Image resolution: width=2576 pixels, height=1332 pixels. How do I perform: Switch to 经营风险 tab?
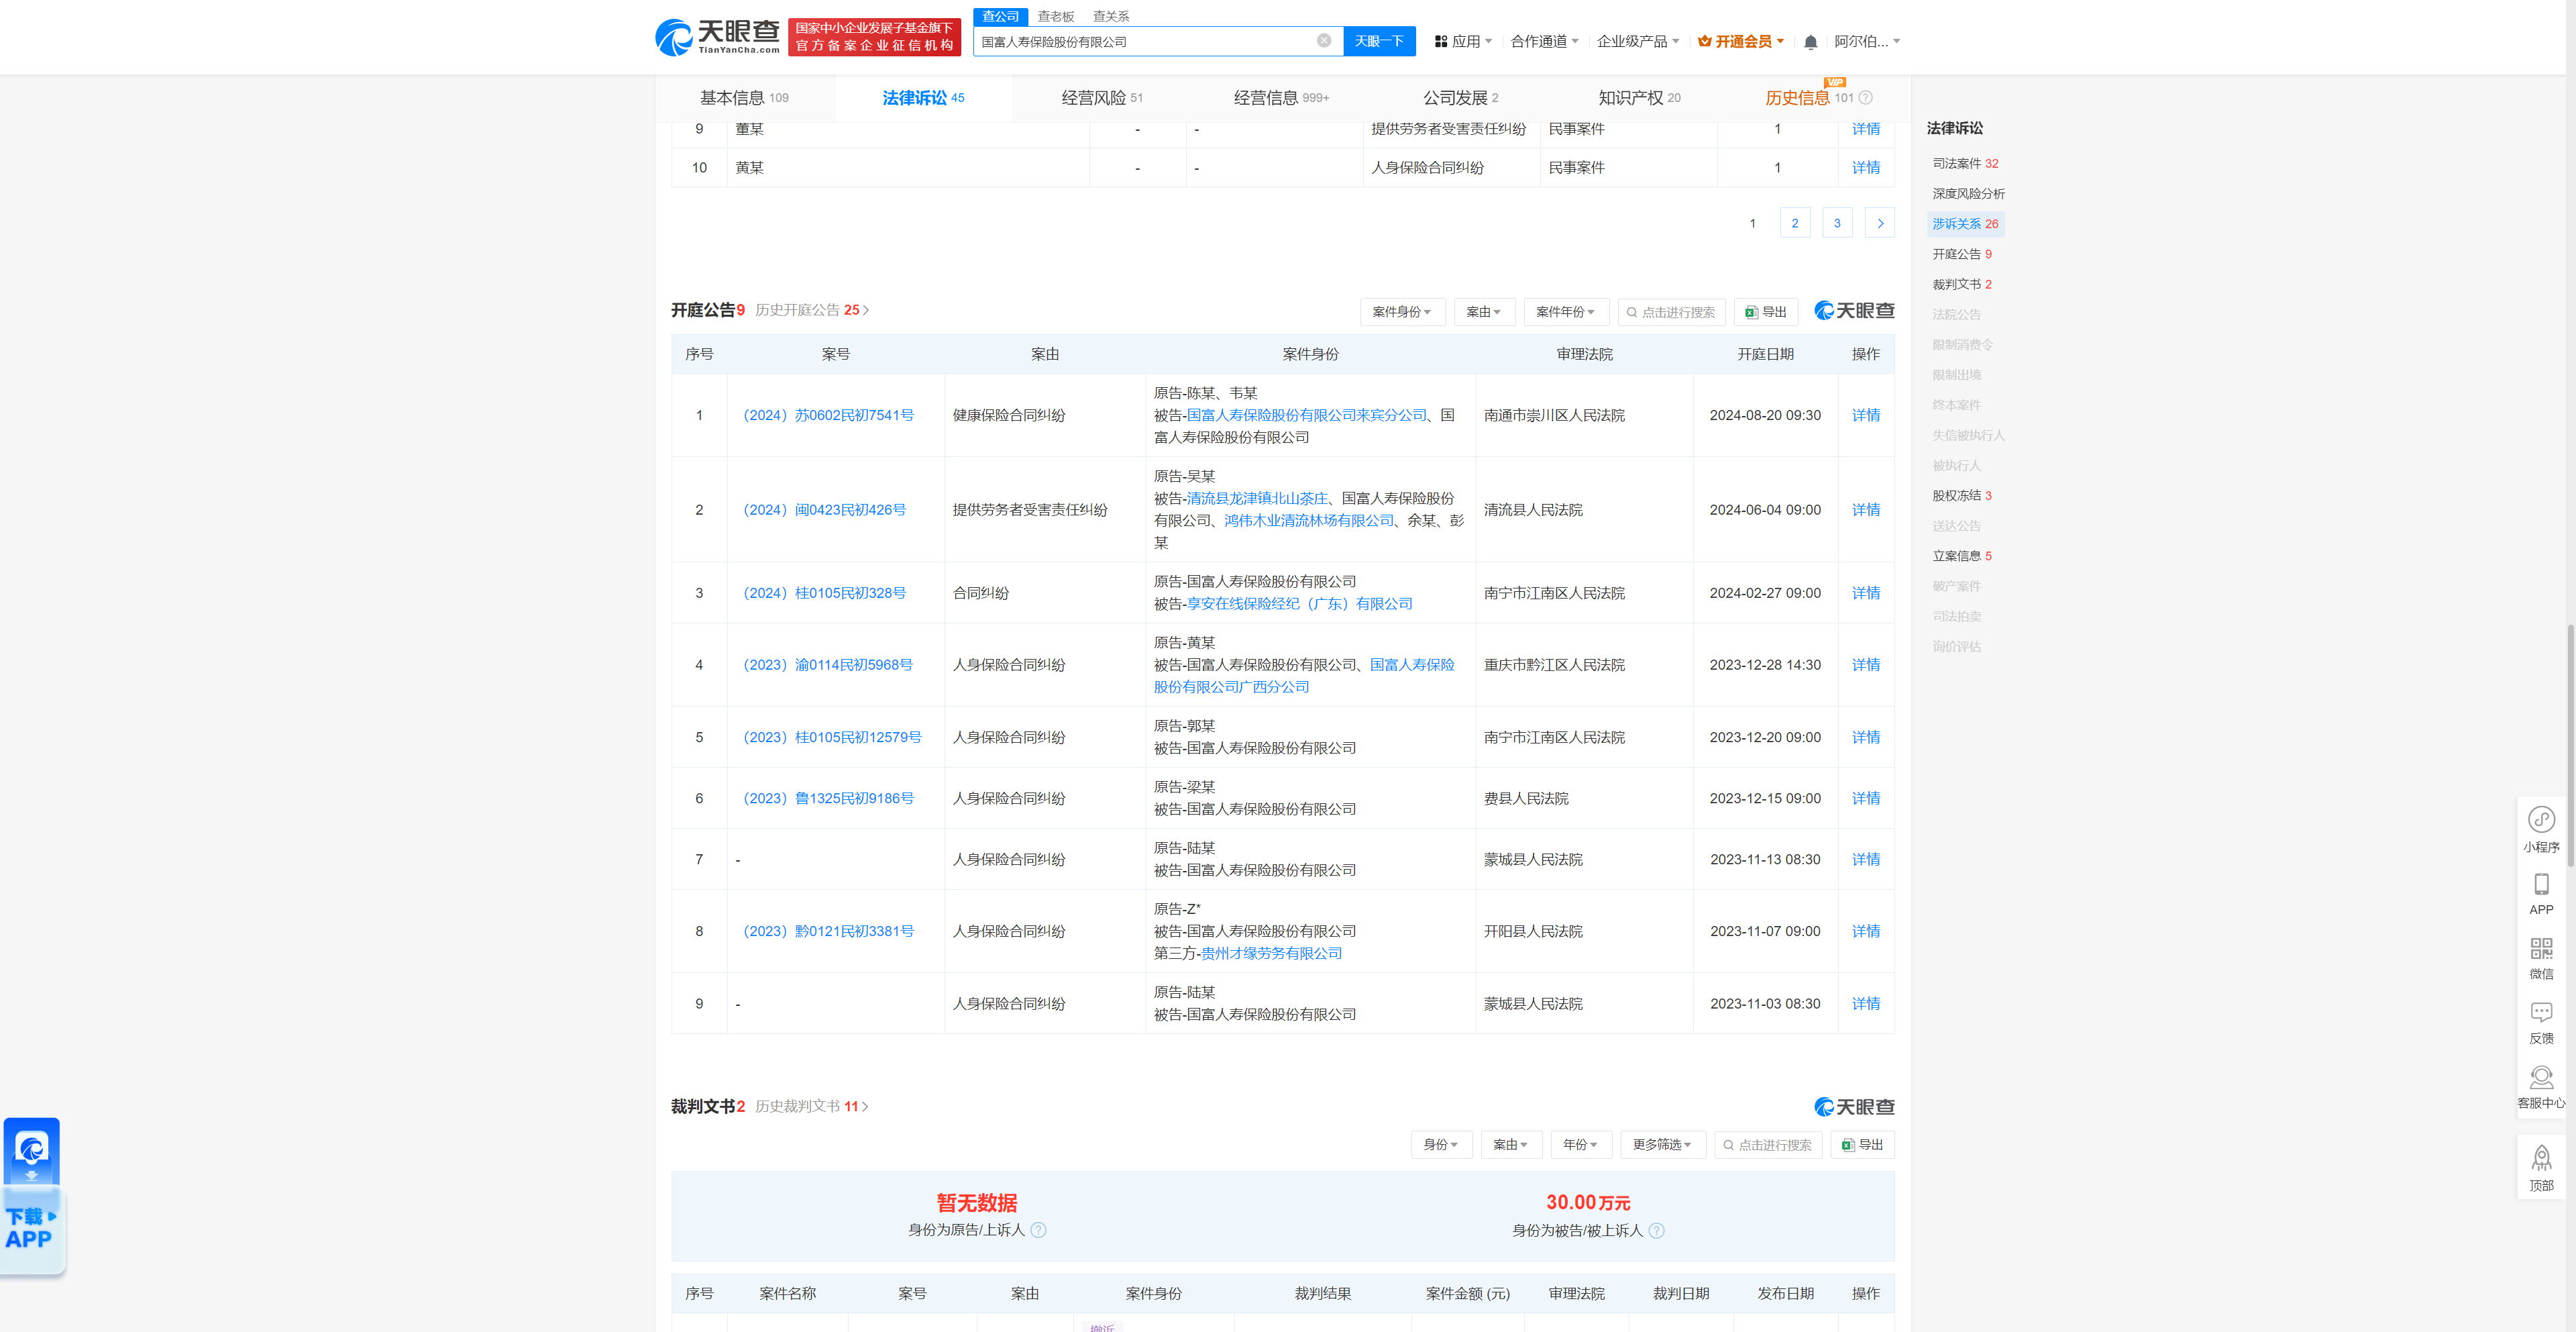tap(1101, 98)
